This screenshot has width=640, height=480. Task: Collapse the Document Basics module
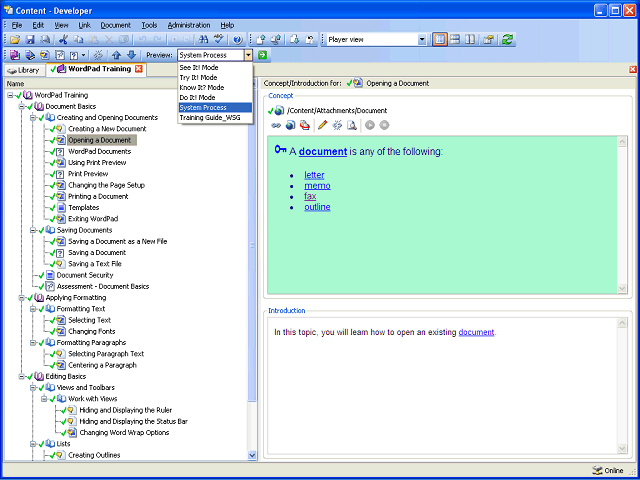(21, 107)
